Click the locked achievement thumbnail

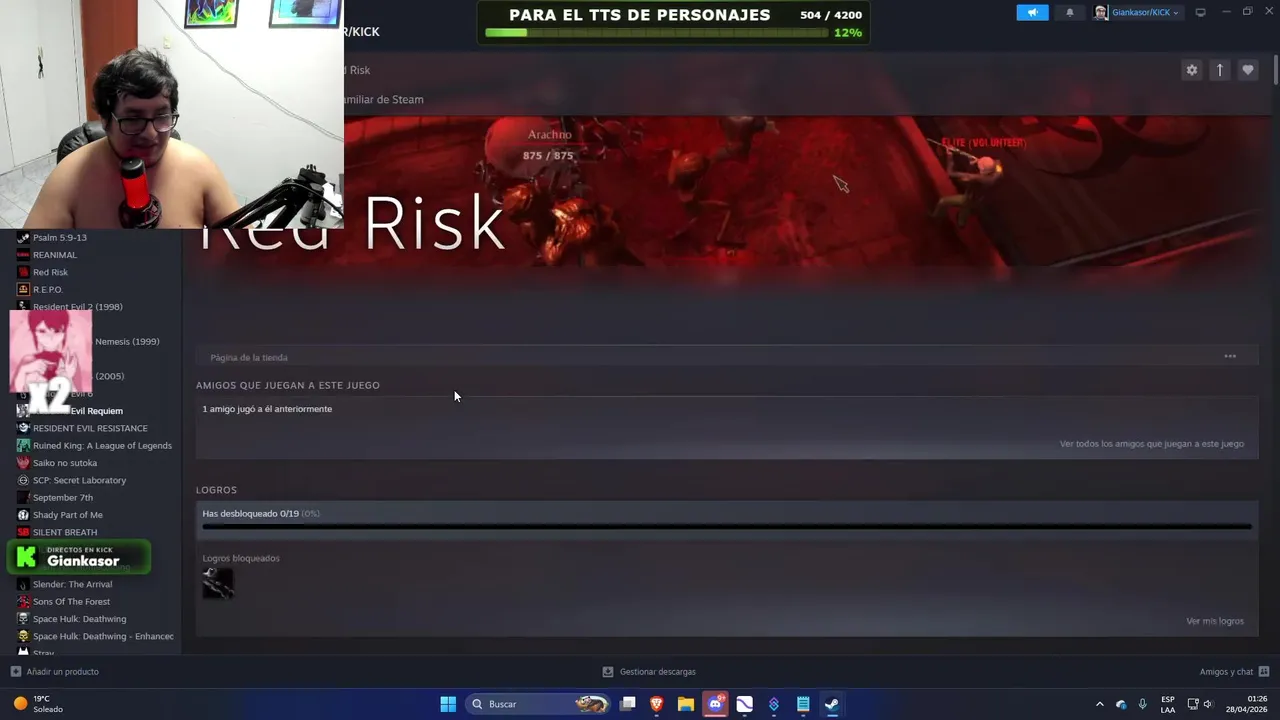click(218, 583)
